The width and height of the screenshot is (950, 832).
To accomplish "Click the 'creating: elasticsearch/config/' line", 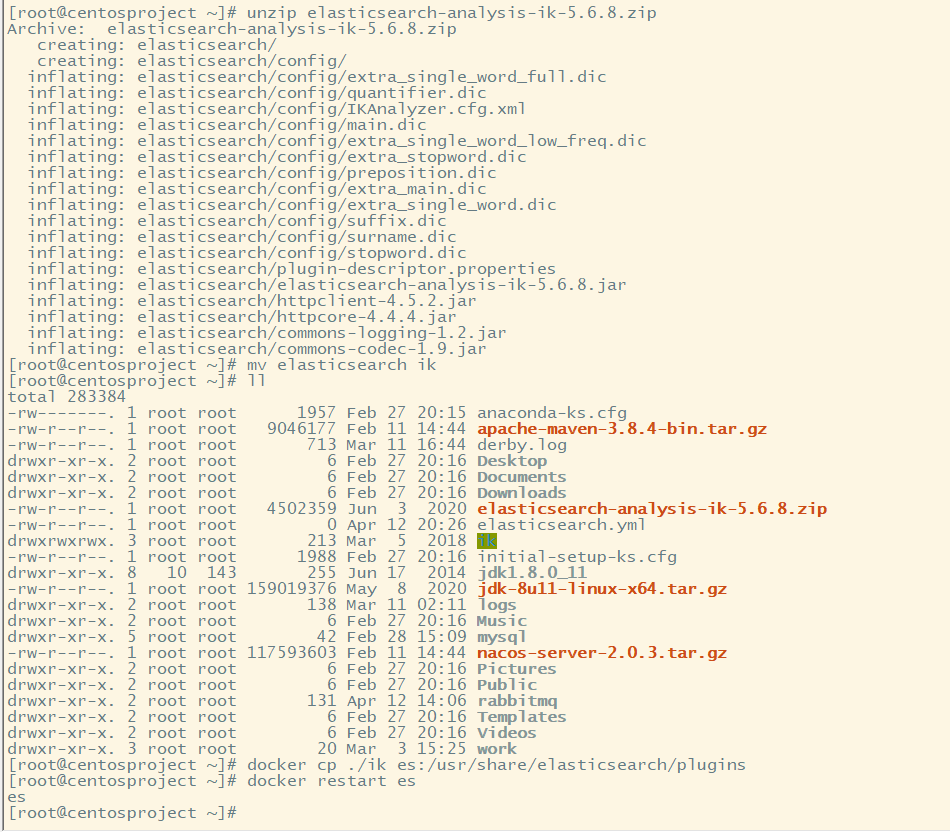I will pyautogui.click(x=191, y=61).
